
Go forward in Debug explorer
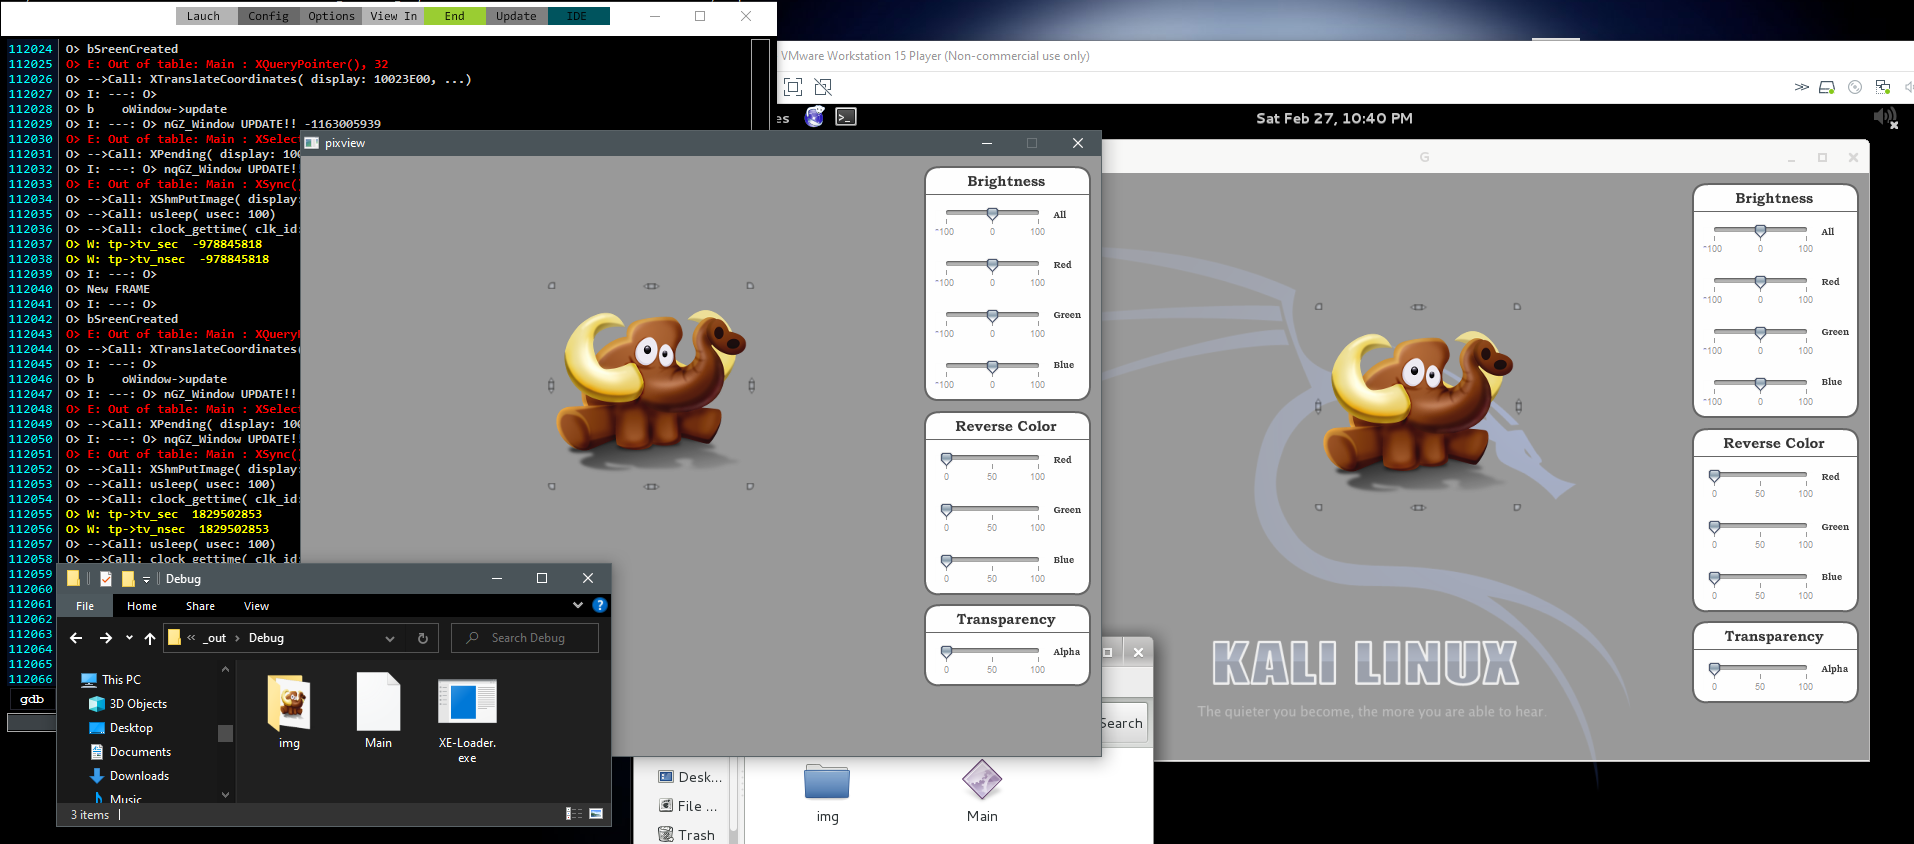point(106,638)
